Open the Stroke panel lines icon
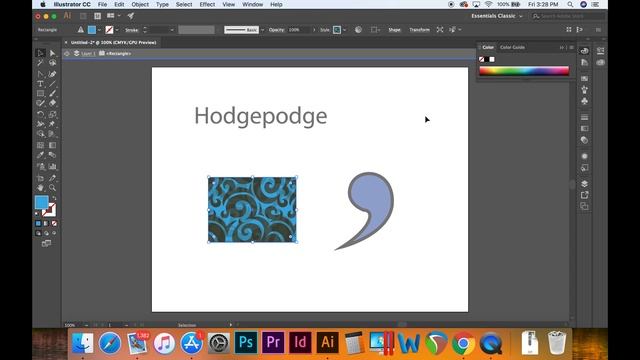The width and height of the screenshot is (640, 360). coord(584,117)
